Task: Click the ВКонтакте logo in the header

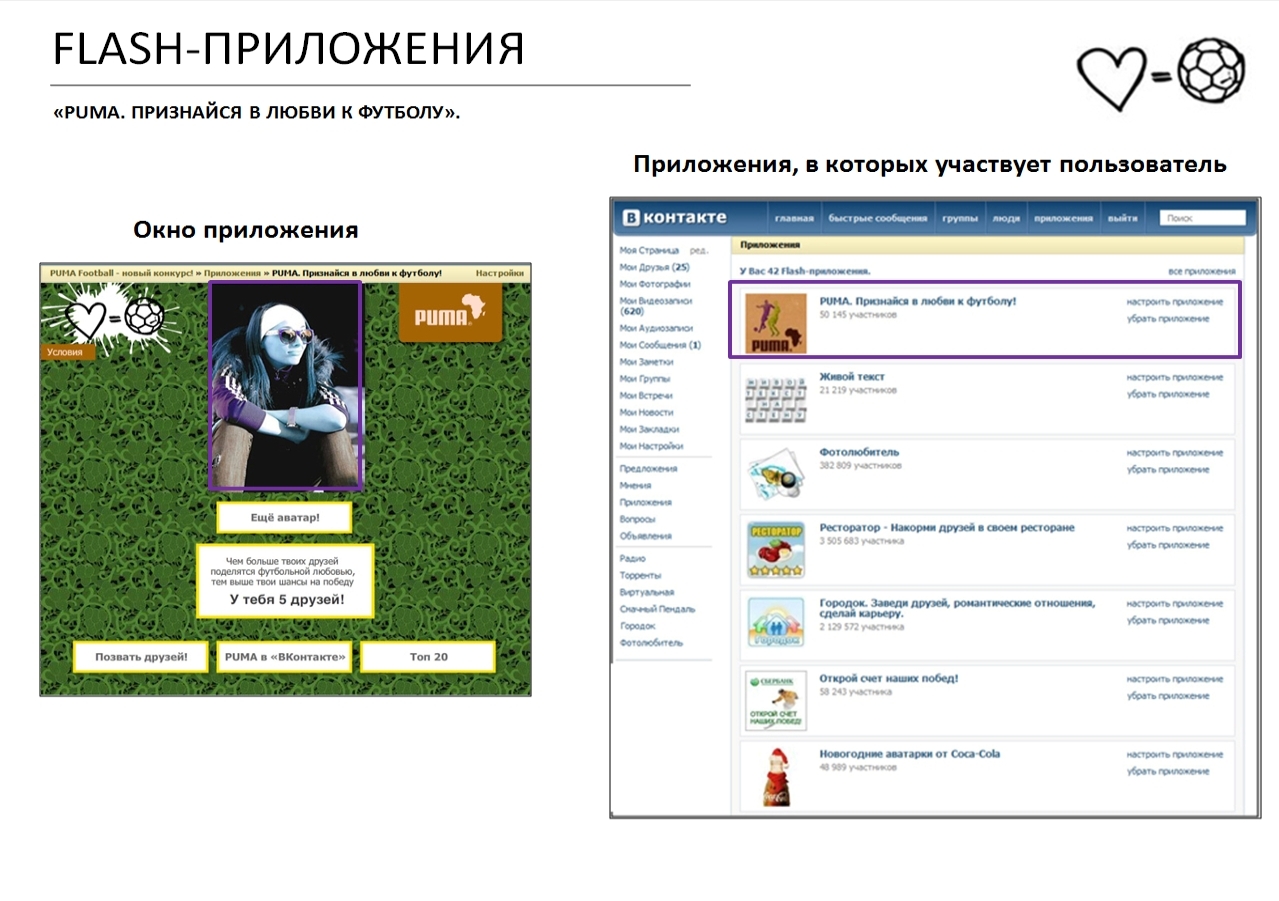Action: (x=673, y=217)
